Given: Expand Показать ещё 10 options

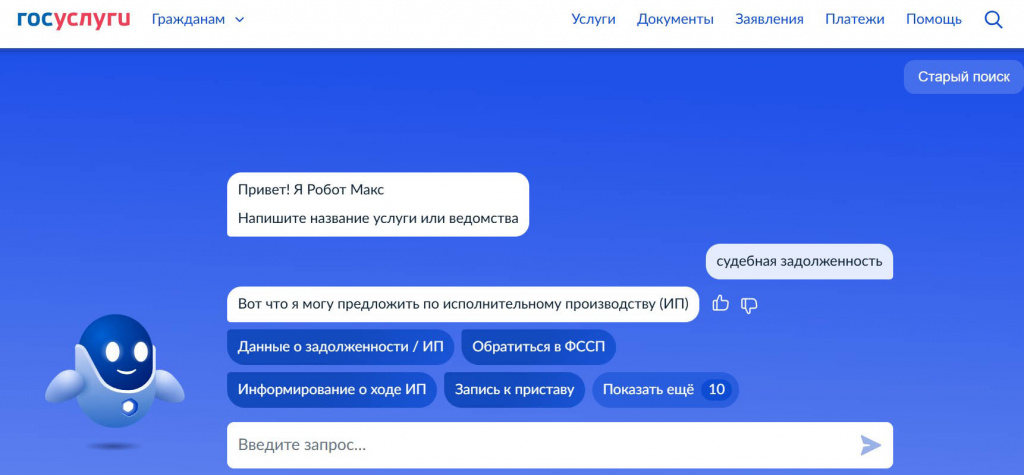Looking at the screenshot, I should click(665, 390).
